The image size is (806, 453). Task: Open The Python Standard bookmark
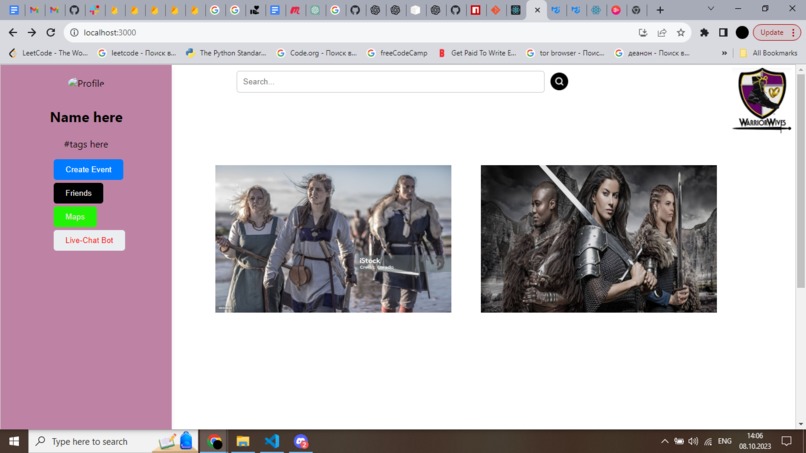tap(226, 53)
